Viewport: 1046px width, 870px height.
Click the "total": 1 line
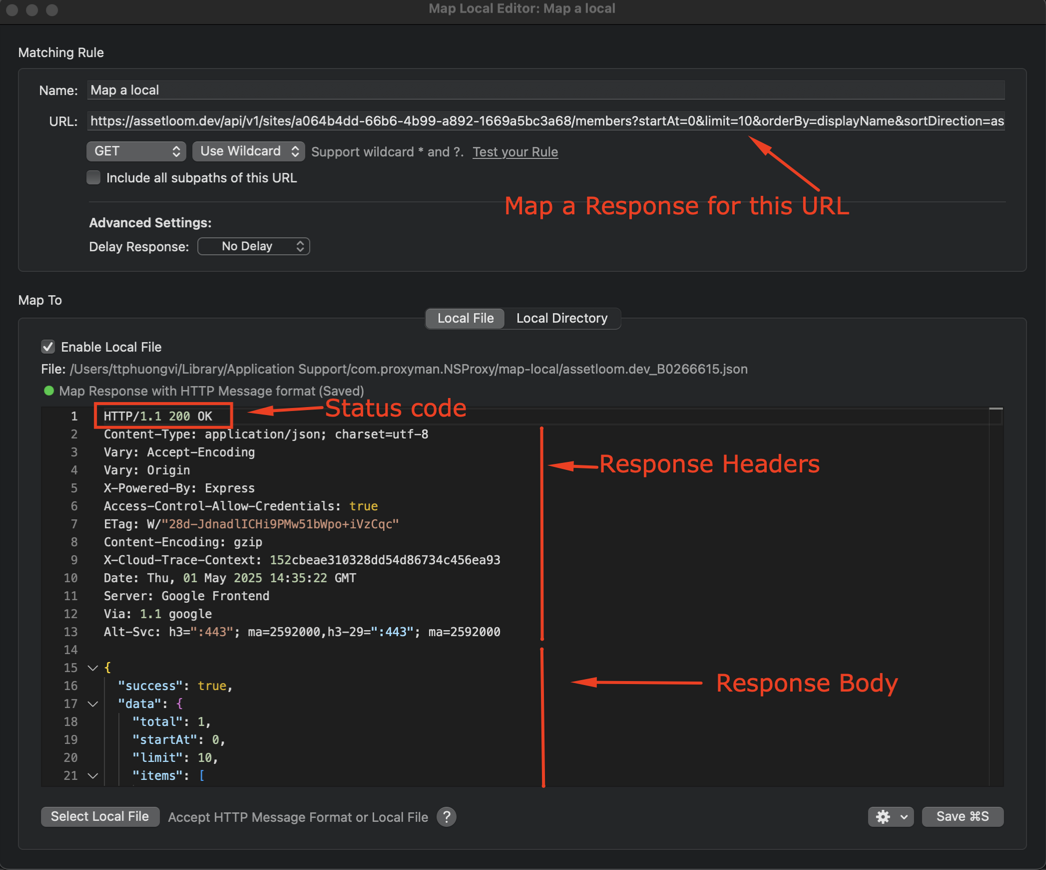point(171,722)
